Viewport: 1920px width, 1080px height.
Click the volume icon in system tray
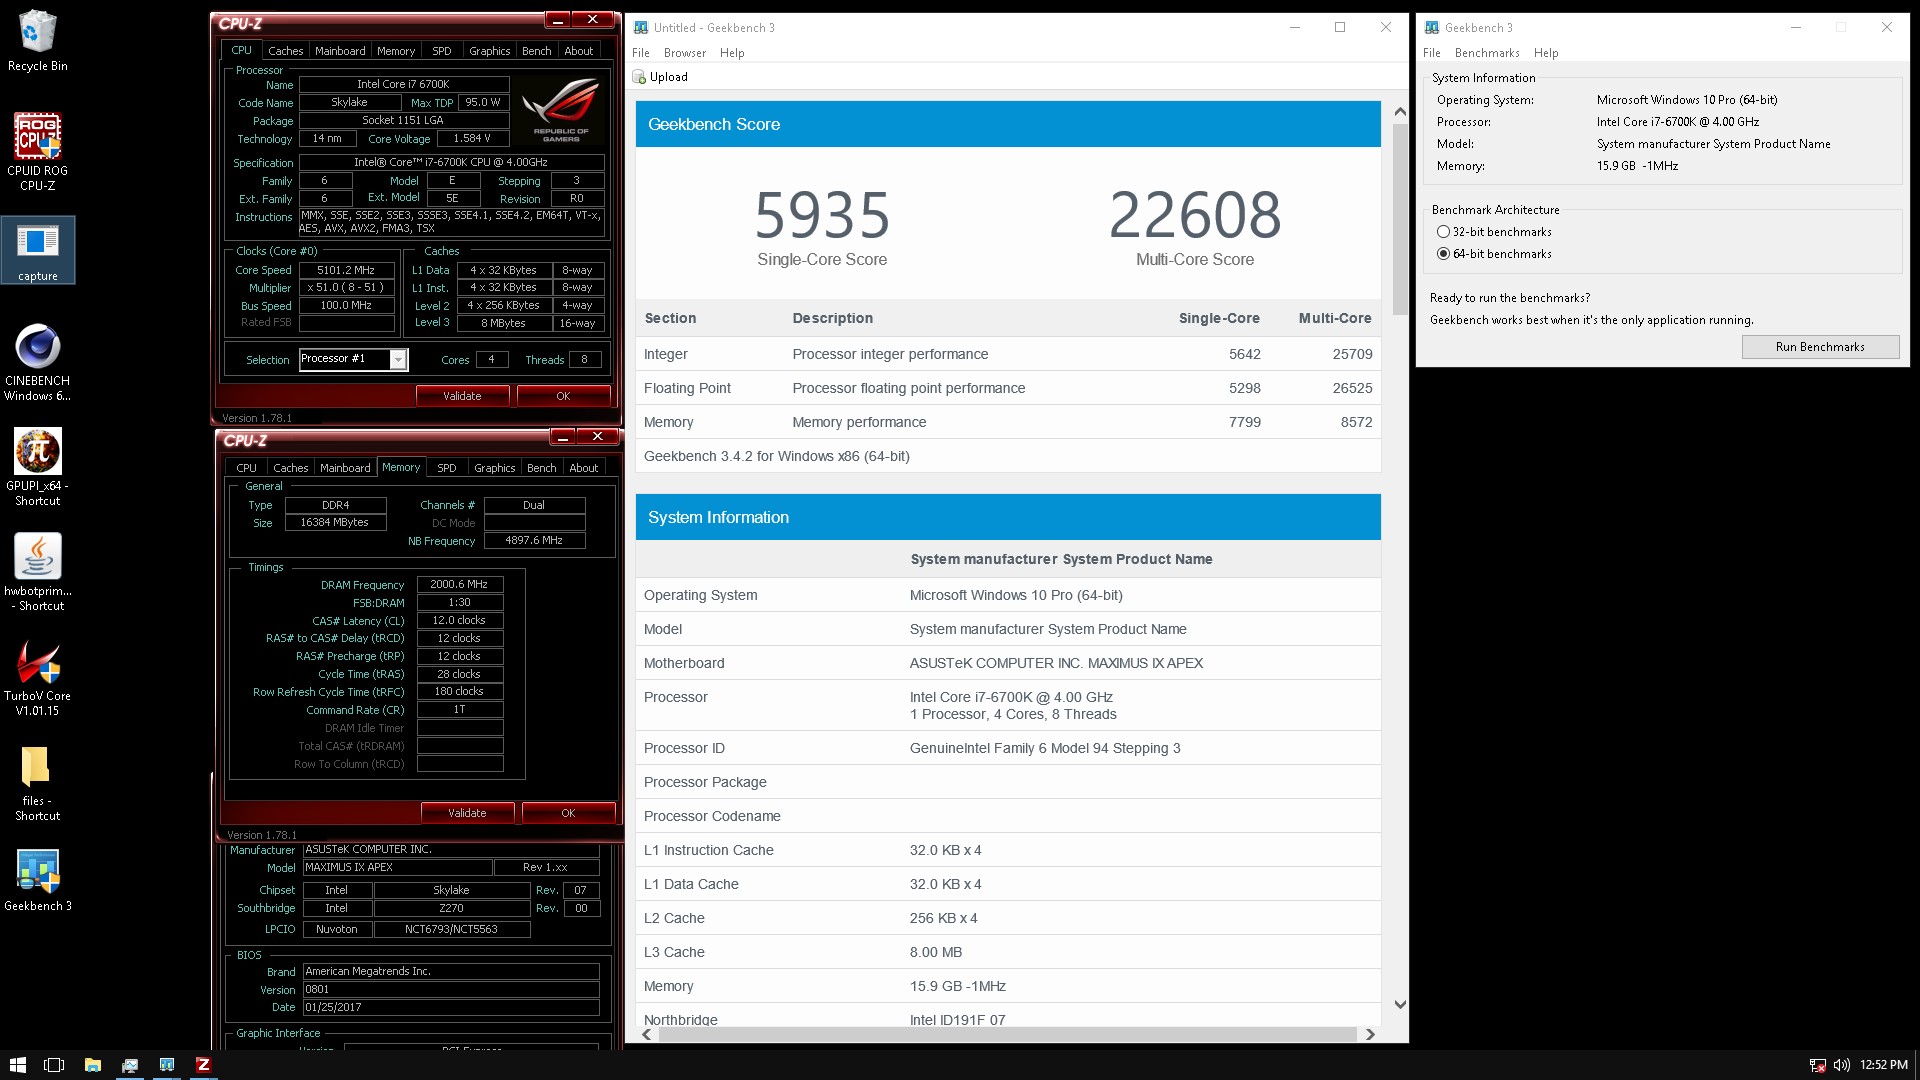coord(1841,1065)
